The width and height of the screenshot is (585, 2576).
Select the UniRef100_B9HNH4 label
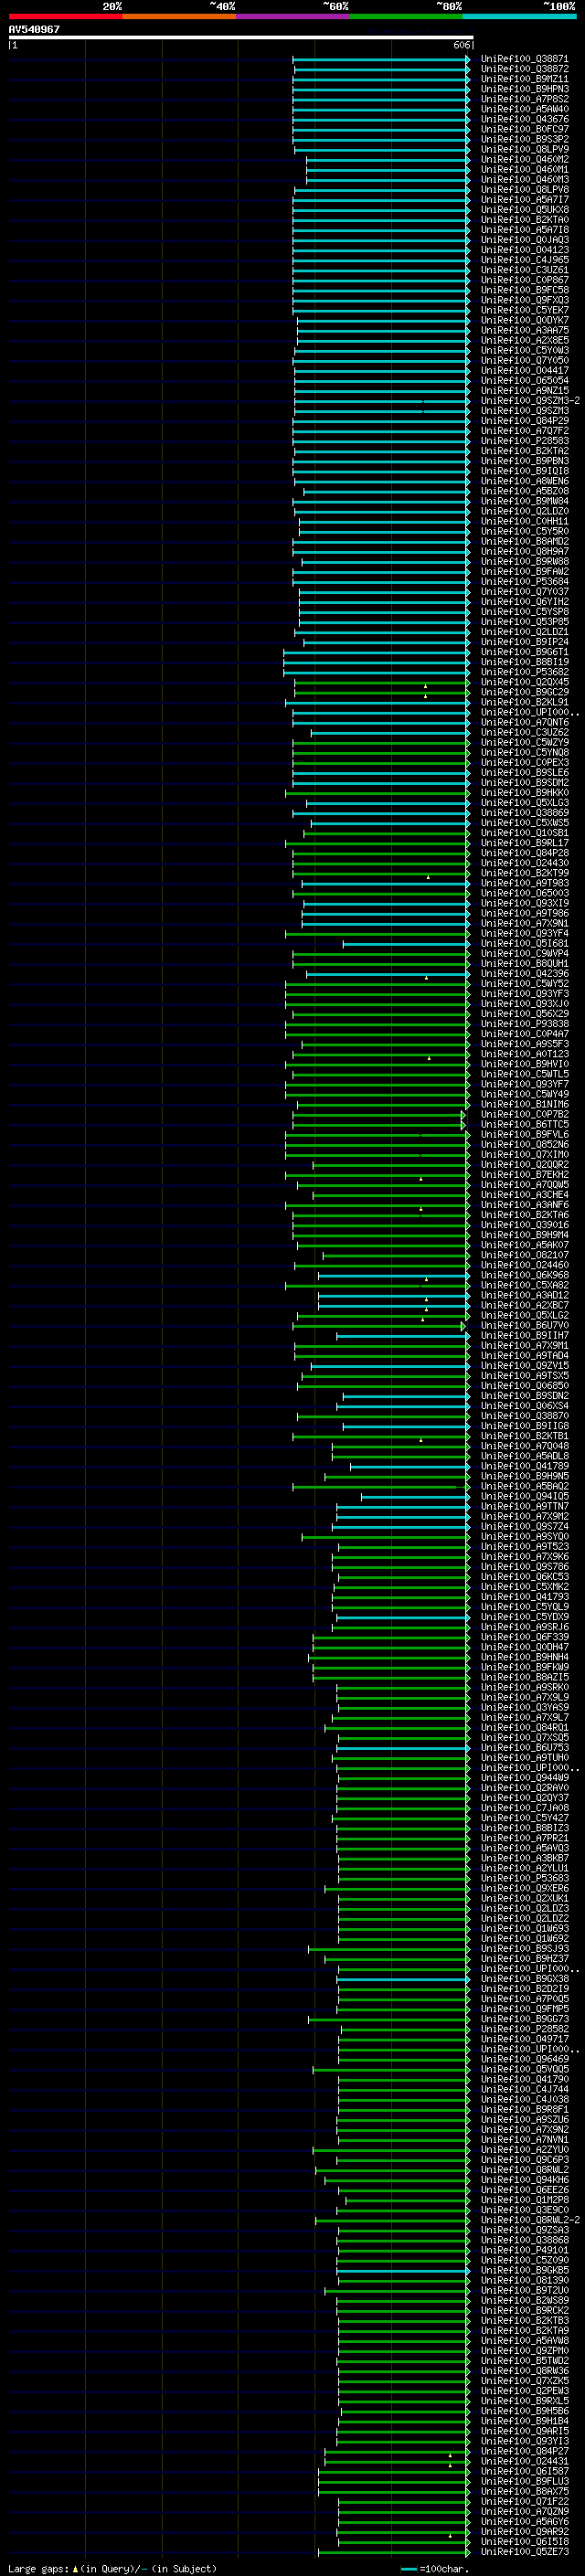click(x=525, y=1657)
